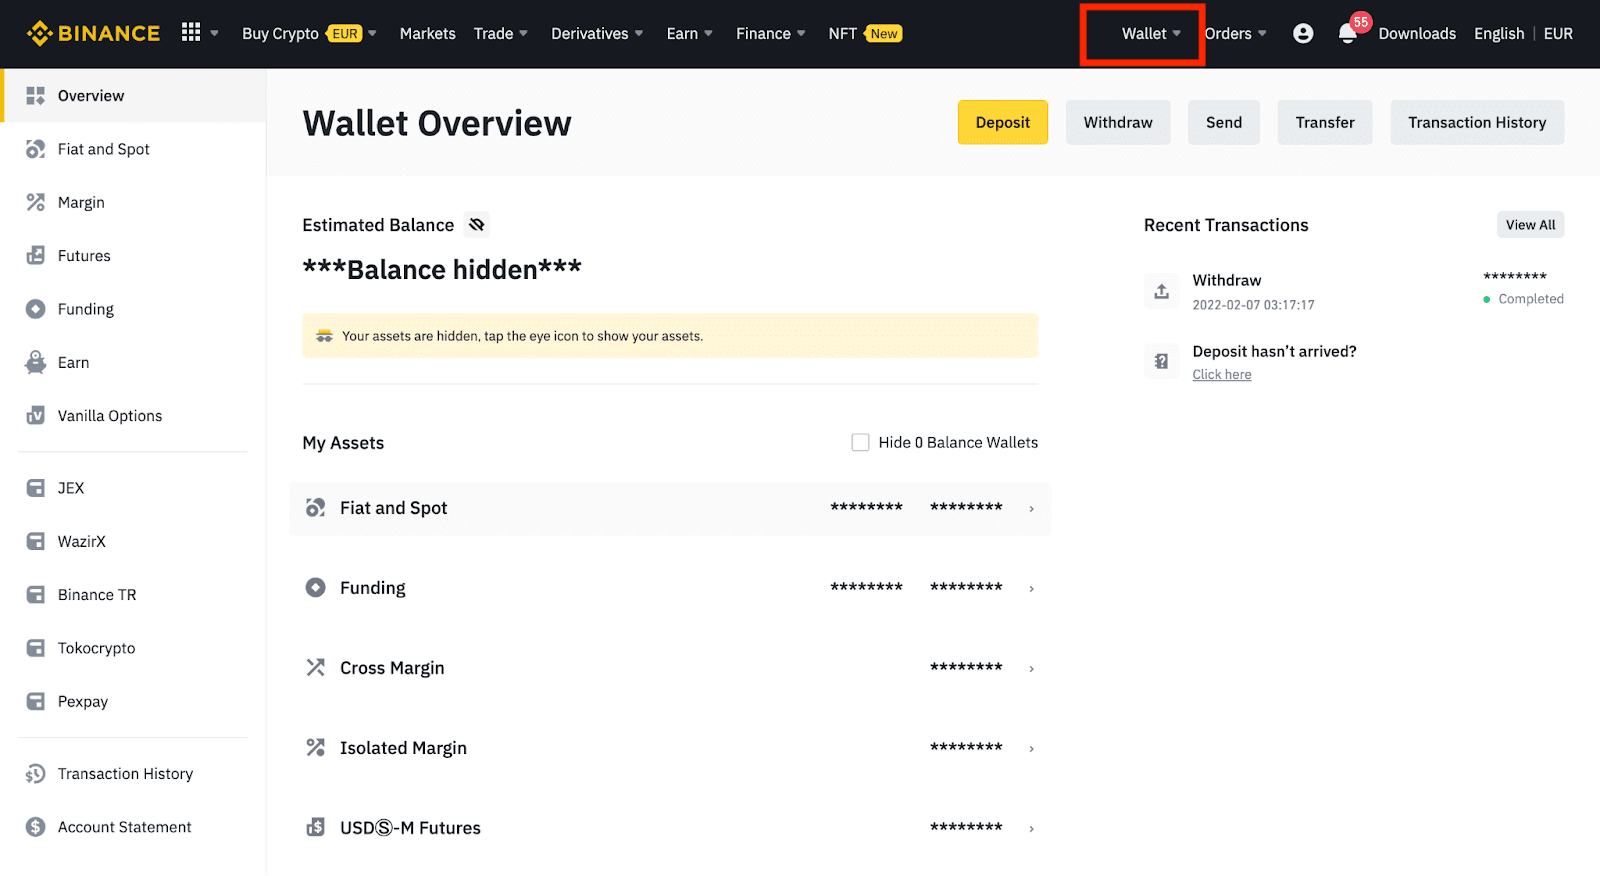Image resolution: width=1600 pixels, height=876 pixels.
Task: Click the Funding asset row icon
Action: (316, 587)
